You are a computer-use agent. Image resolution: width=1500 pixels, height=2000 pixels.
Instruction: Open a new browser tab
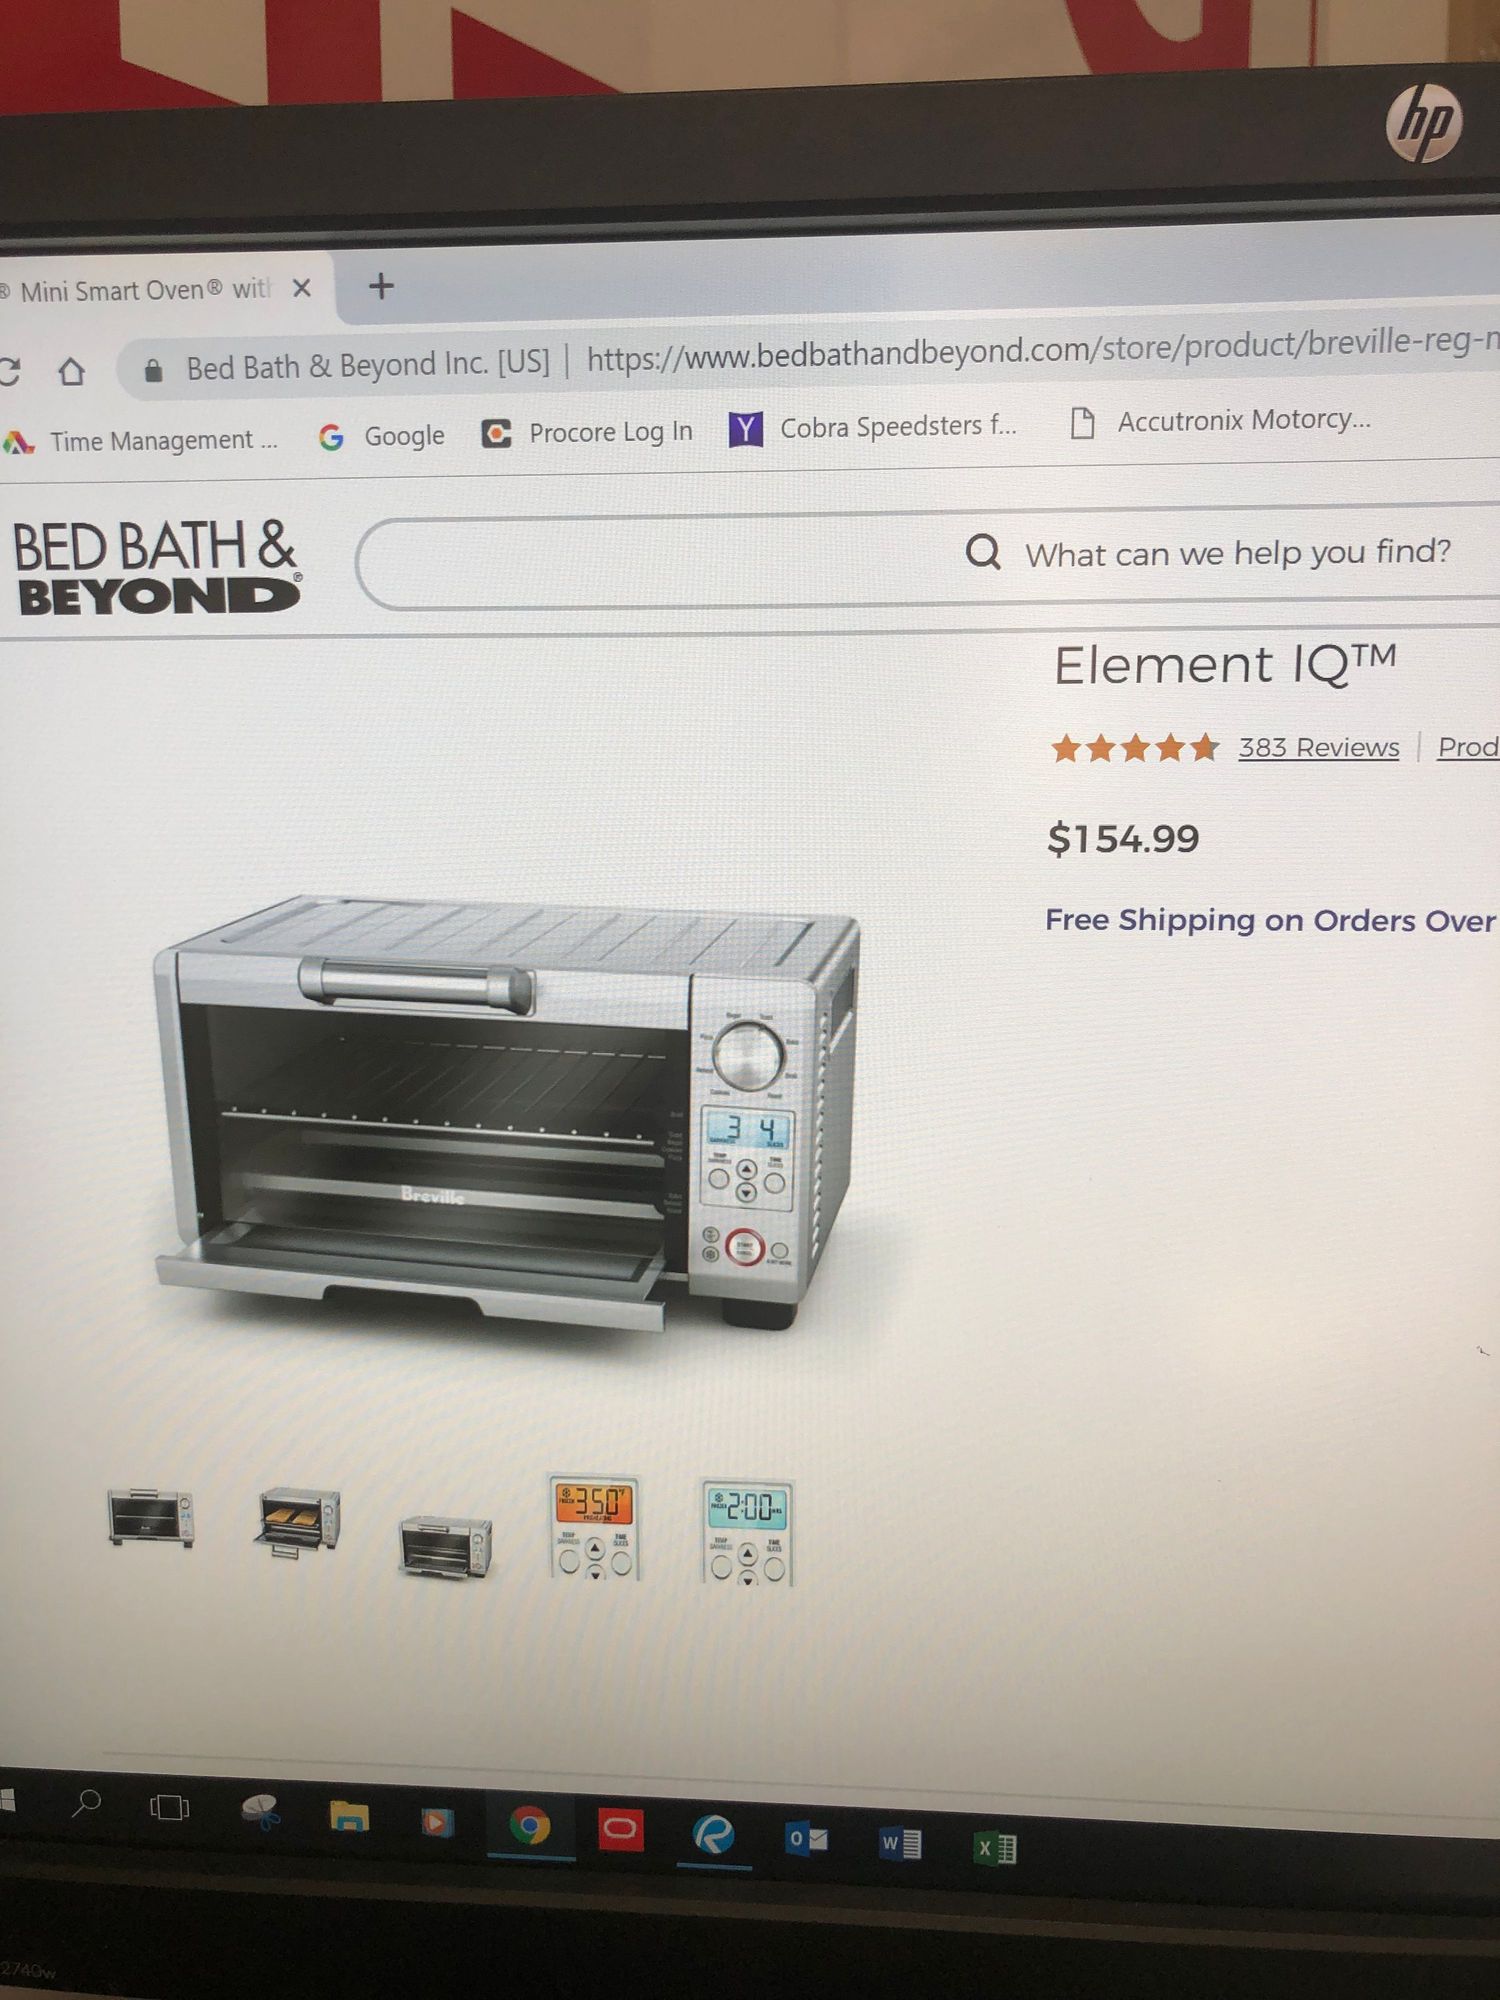pos(381,287)
